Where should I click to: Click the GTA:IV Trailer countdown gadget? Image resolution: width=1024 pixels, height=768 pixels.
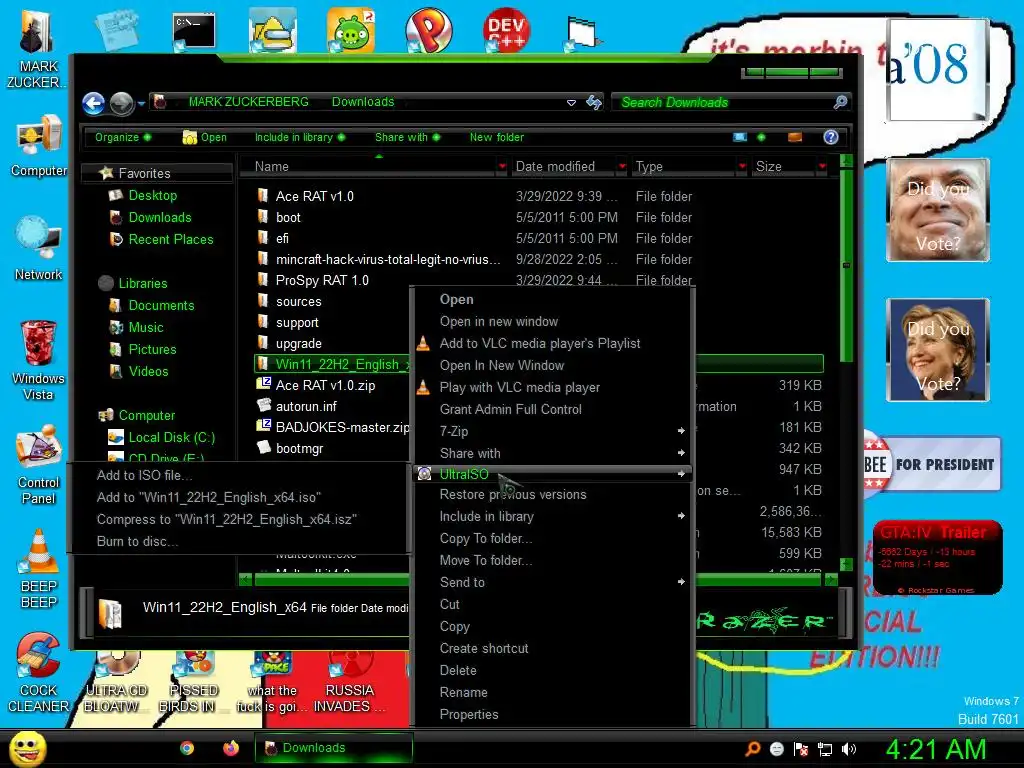[937, 557]
